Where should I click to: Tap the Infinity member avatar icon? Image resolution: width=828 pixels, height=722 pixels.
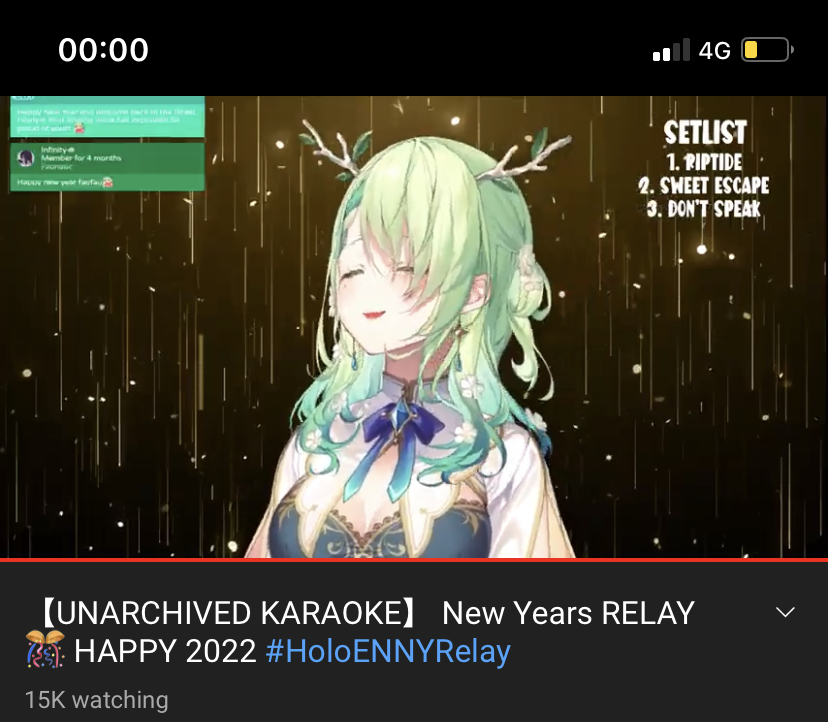(25, 158)
